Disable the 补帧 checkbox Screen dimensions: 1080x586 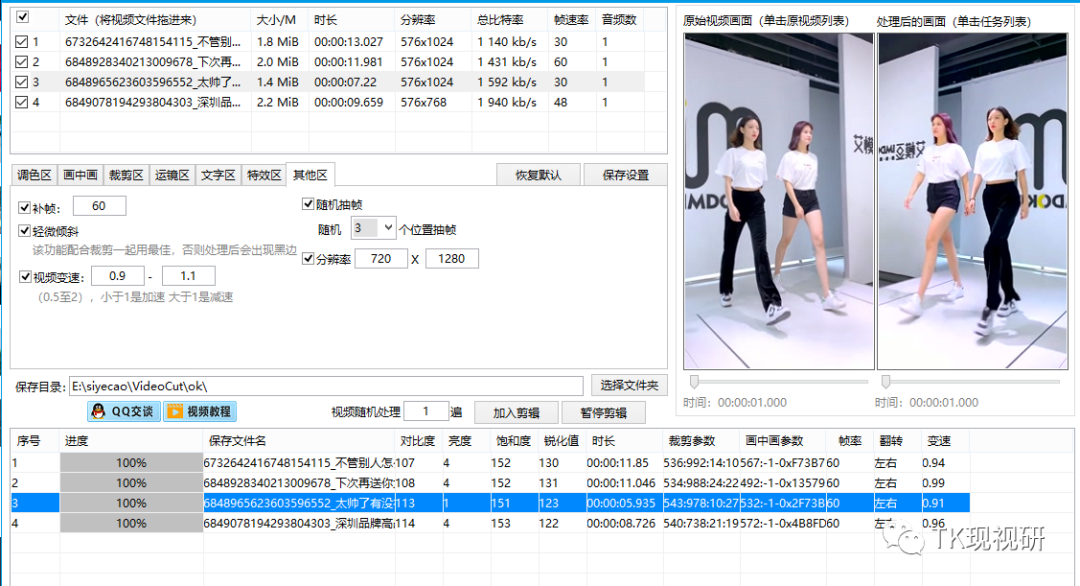25,207
